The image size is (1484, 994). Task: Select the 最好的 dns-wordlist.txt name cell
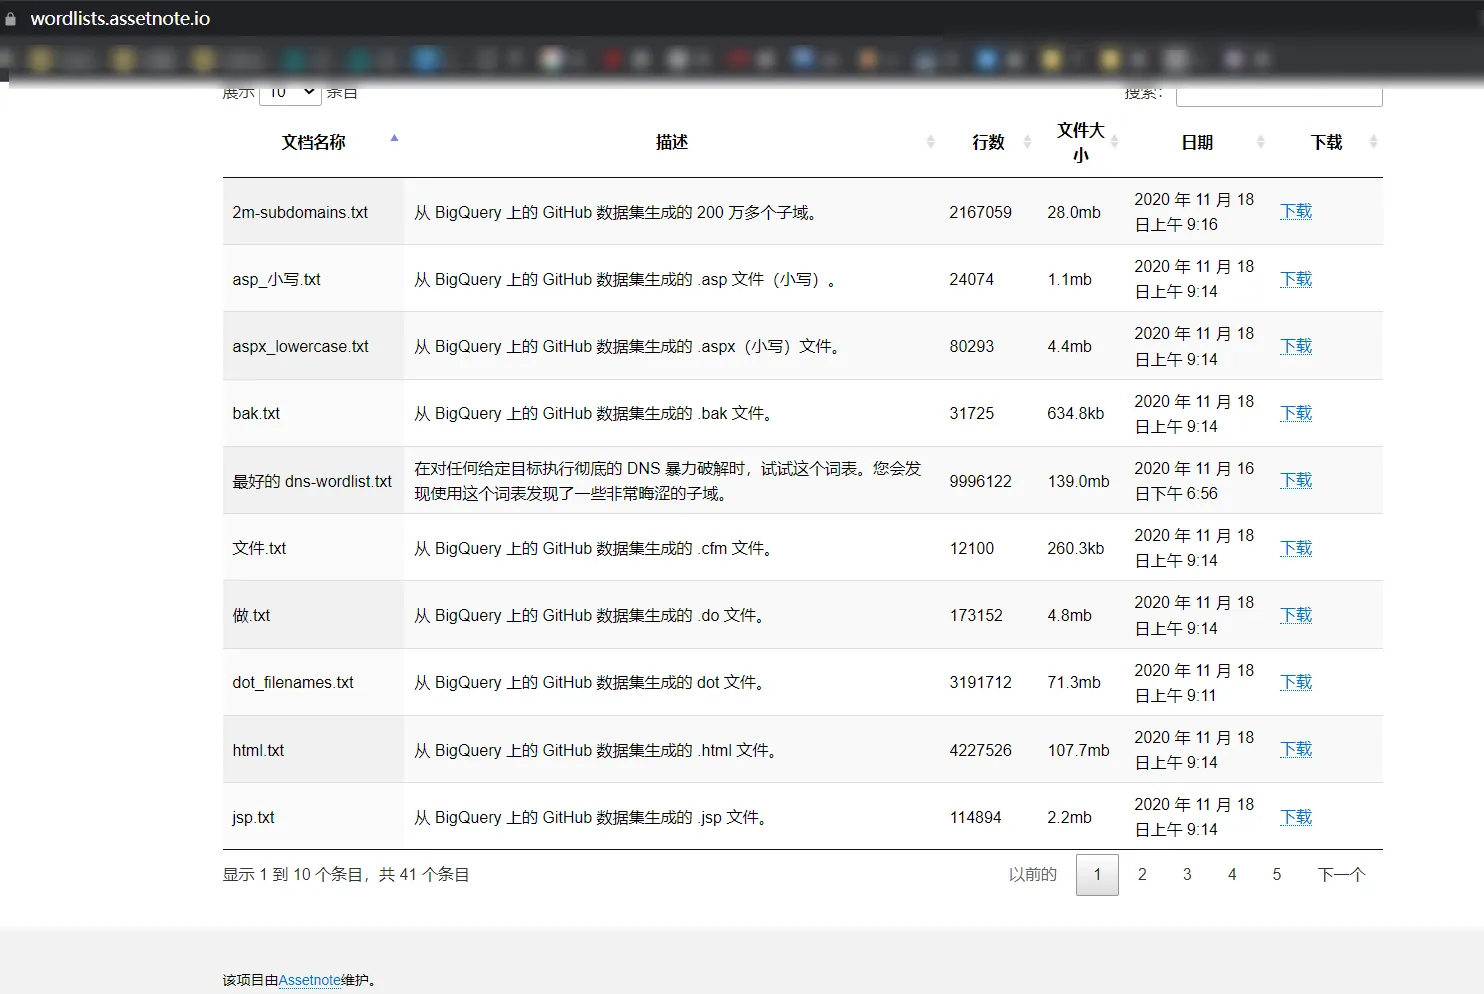point(313,481)
